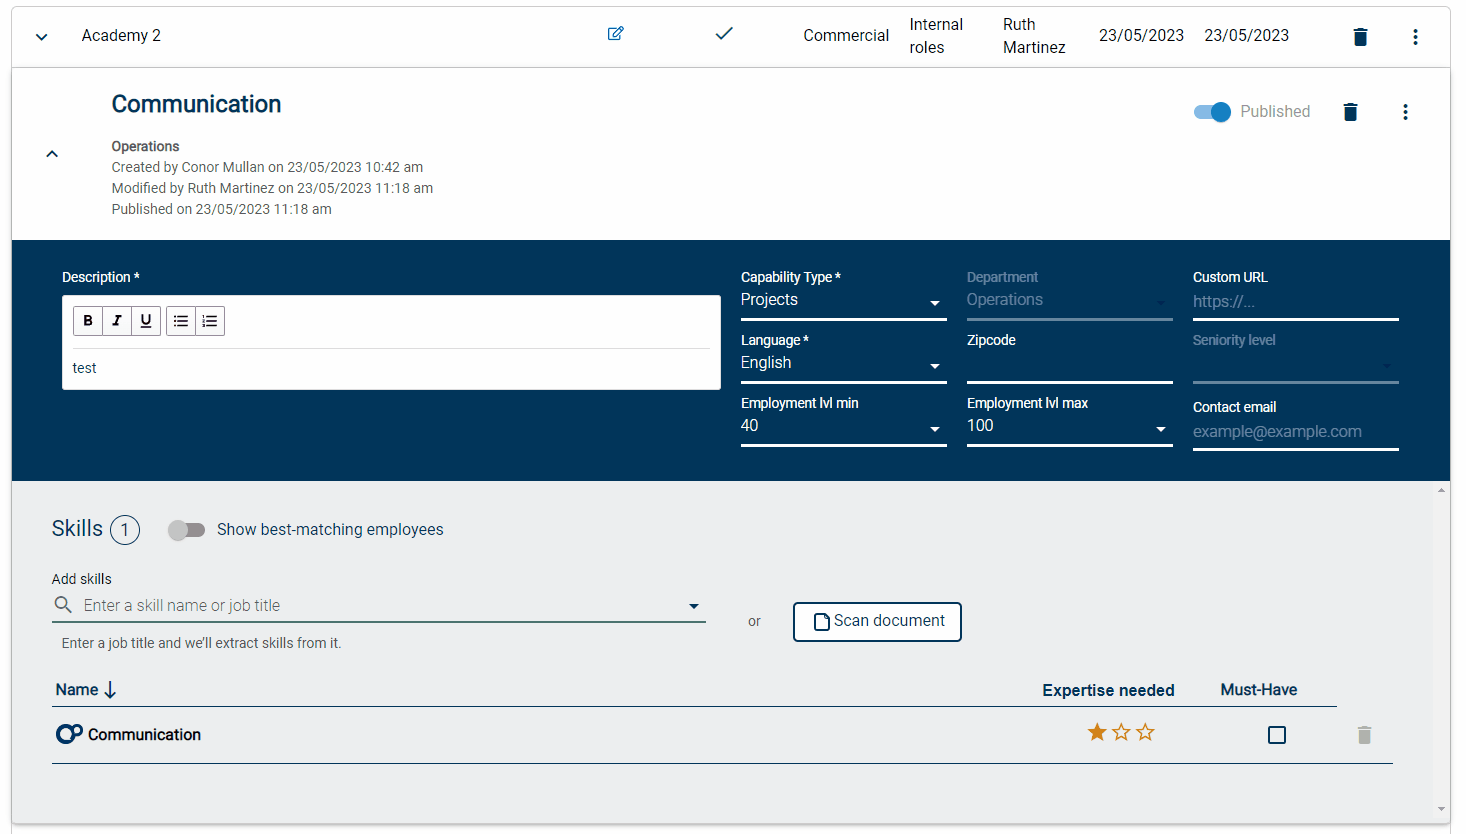Open the Language dropdown
Image resolution: width=1466 pixels, height=834 pixels.
tap(934, 366)
